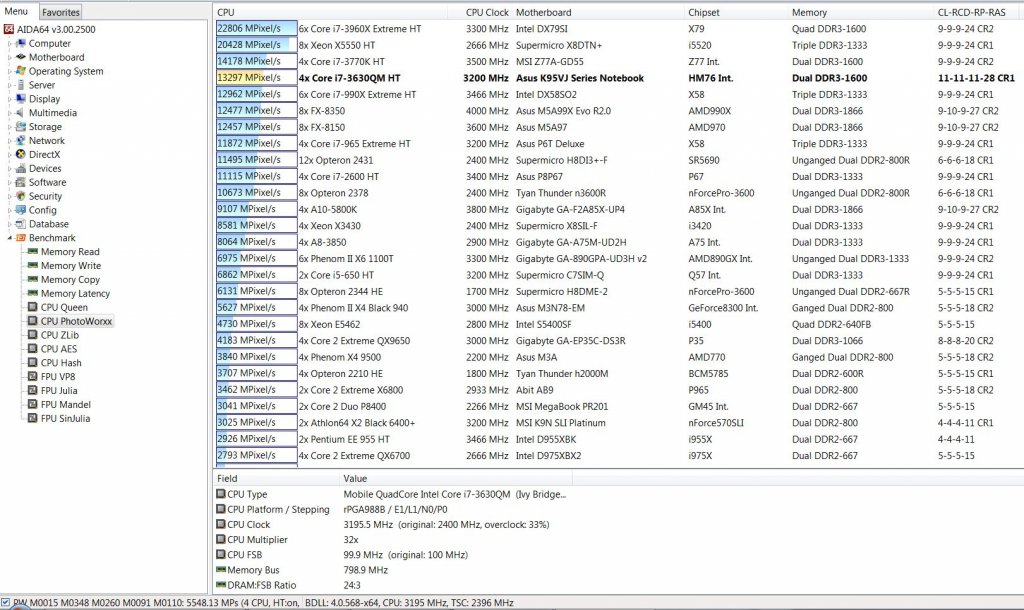Select the Database icon

pos(20,223)
